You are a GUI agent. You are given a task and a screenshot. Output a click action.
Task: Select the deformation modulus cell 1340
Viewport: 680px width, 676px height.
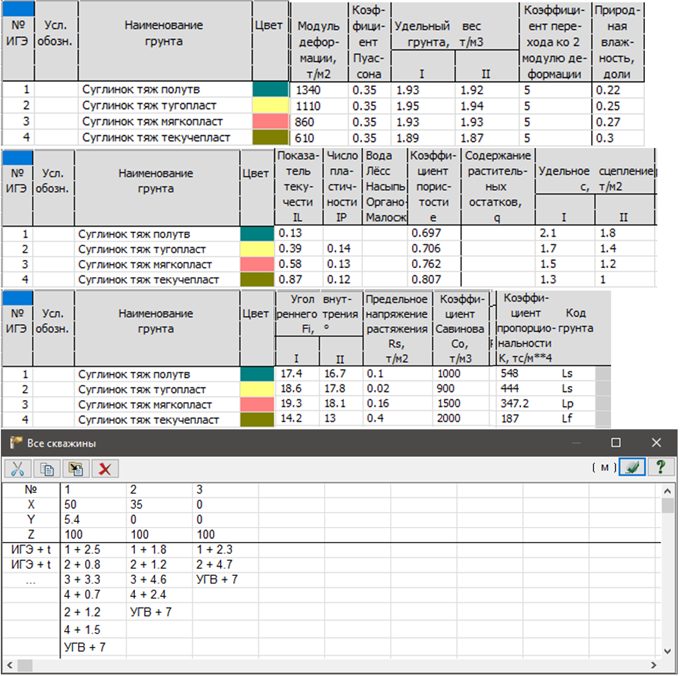(320, 90)
